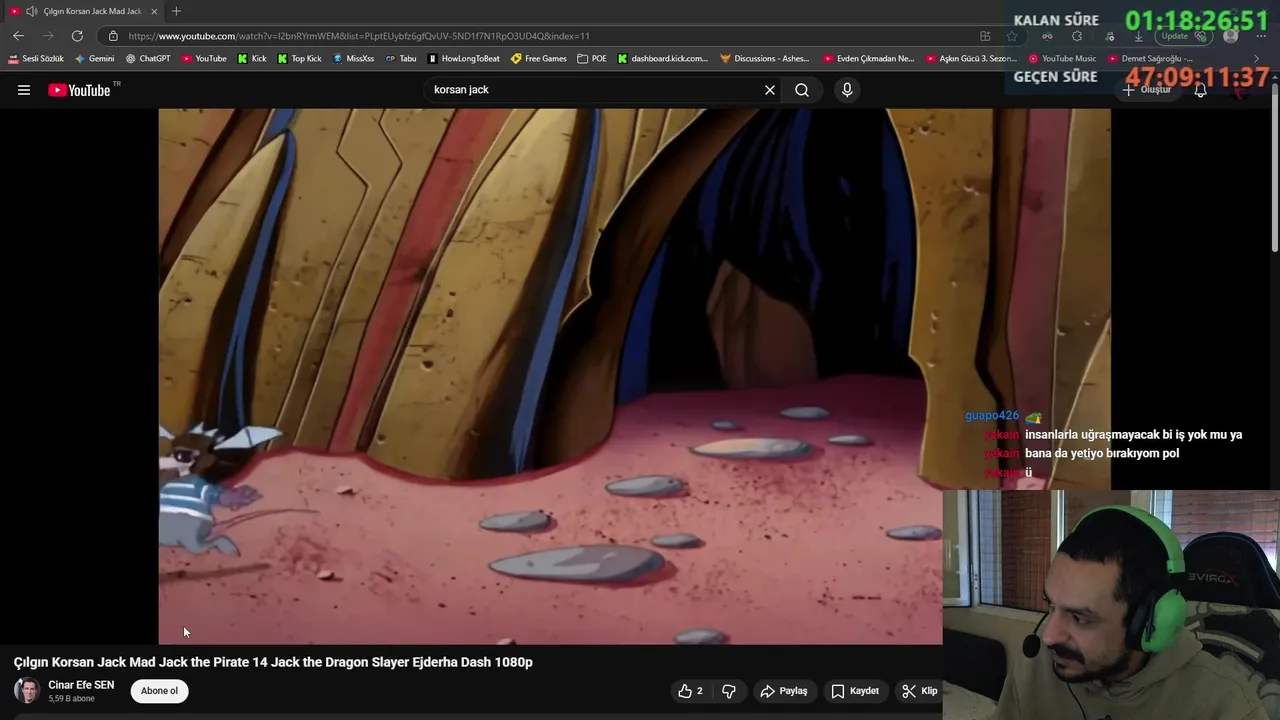This screenshot has height=720, width=1280.
Task: Show more bookmarks with the chevron
Action: 1257,59
